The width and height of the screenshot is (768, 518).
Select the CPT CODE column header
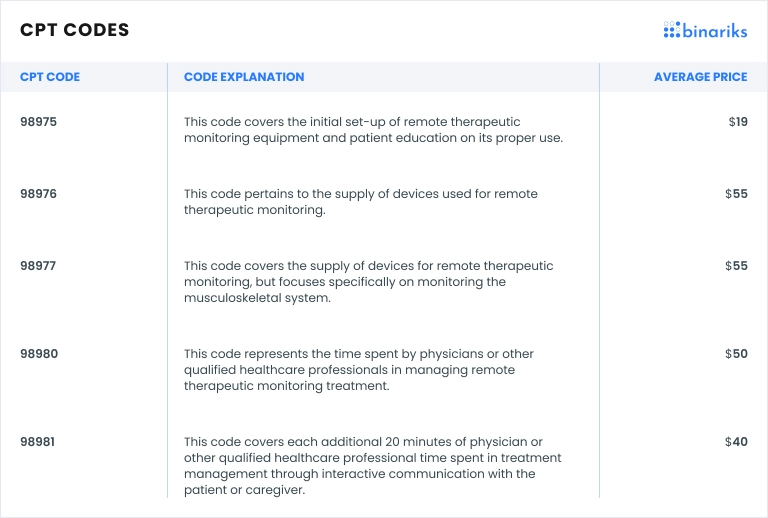tap(50, 77)
